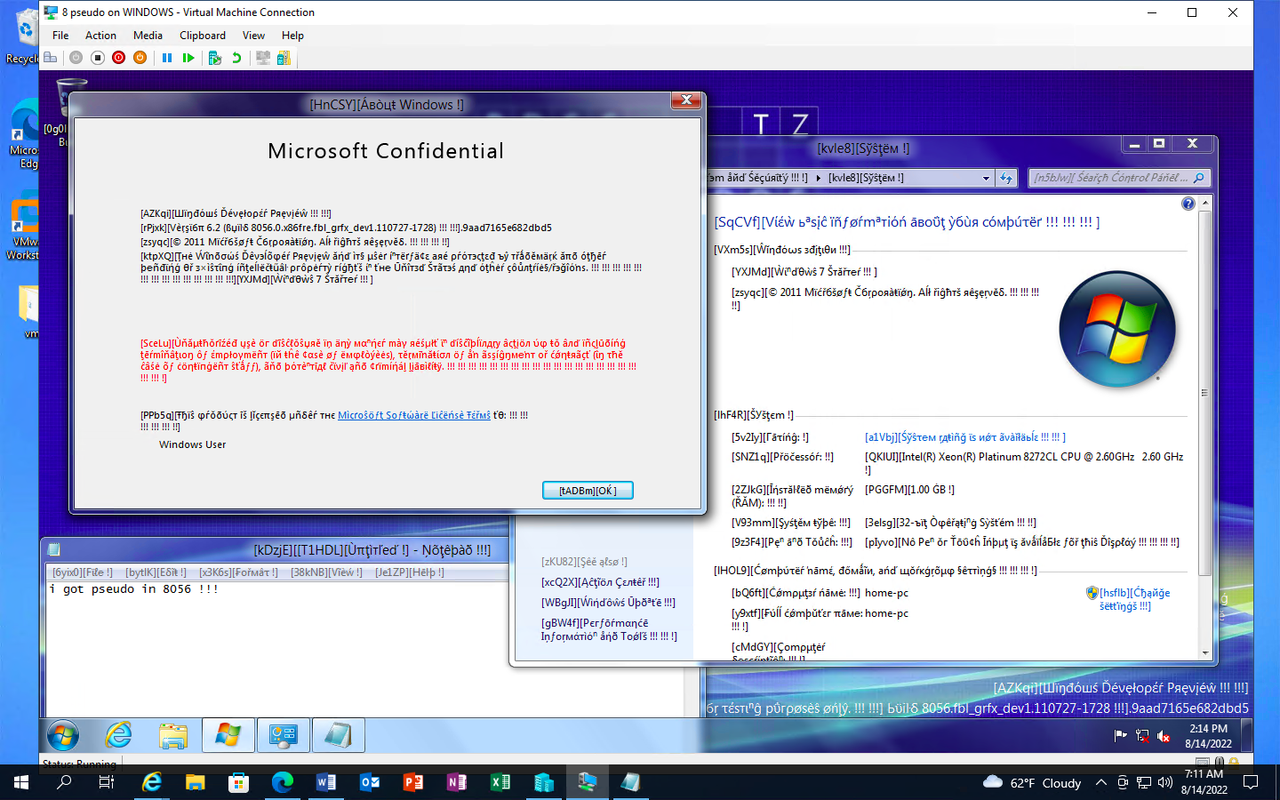Launch Internet Explorer from the guest taskbar
The height and width of the screenshot is (800, 1280).
pyautogui.click(x=118, y=735)
